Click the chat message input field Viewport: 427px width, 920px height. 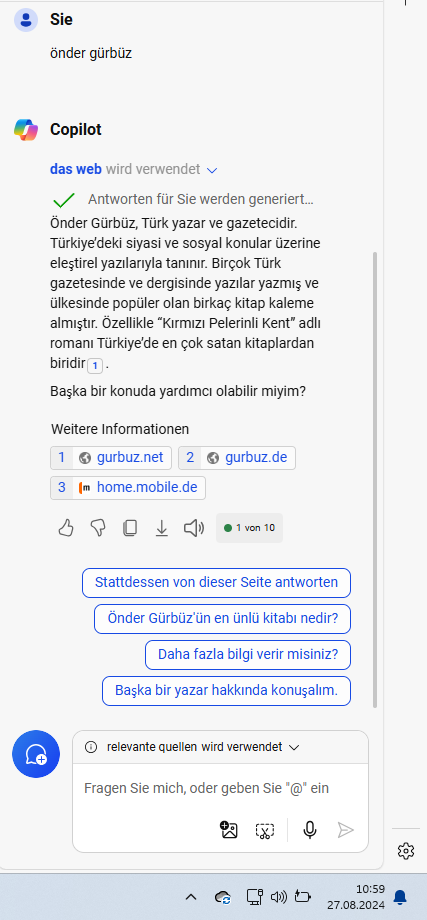[x=221, y=788]
